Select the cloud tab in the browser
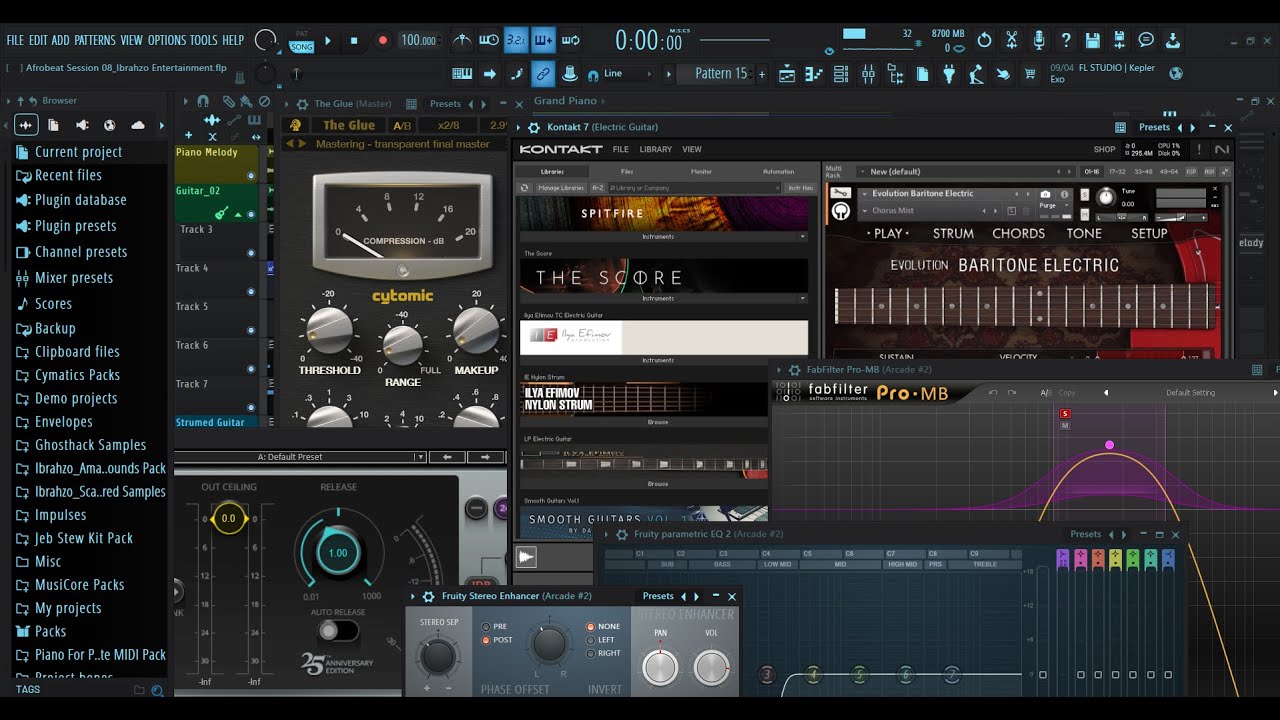This screenshot has height=720, width=1280. (x=138, y=125)
